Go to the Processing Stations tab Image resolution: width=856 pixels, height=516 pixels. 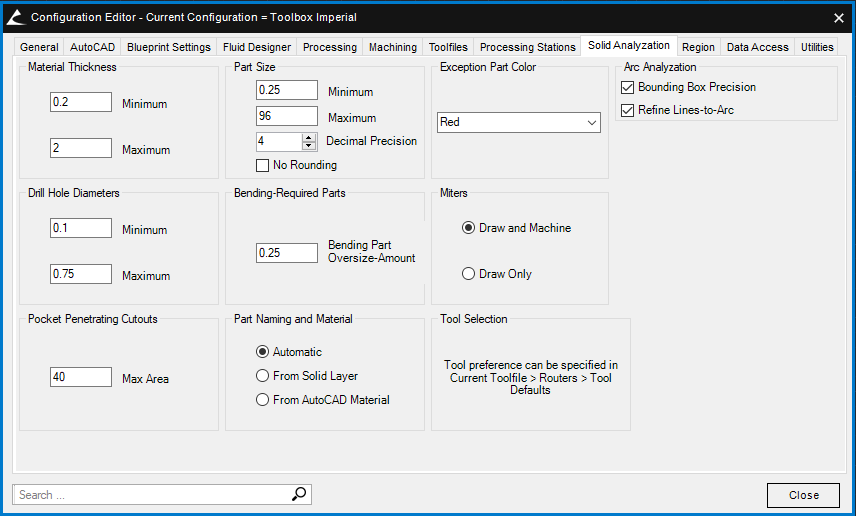(527, 47)
